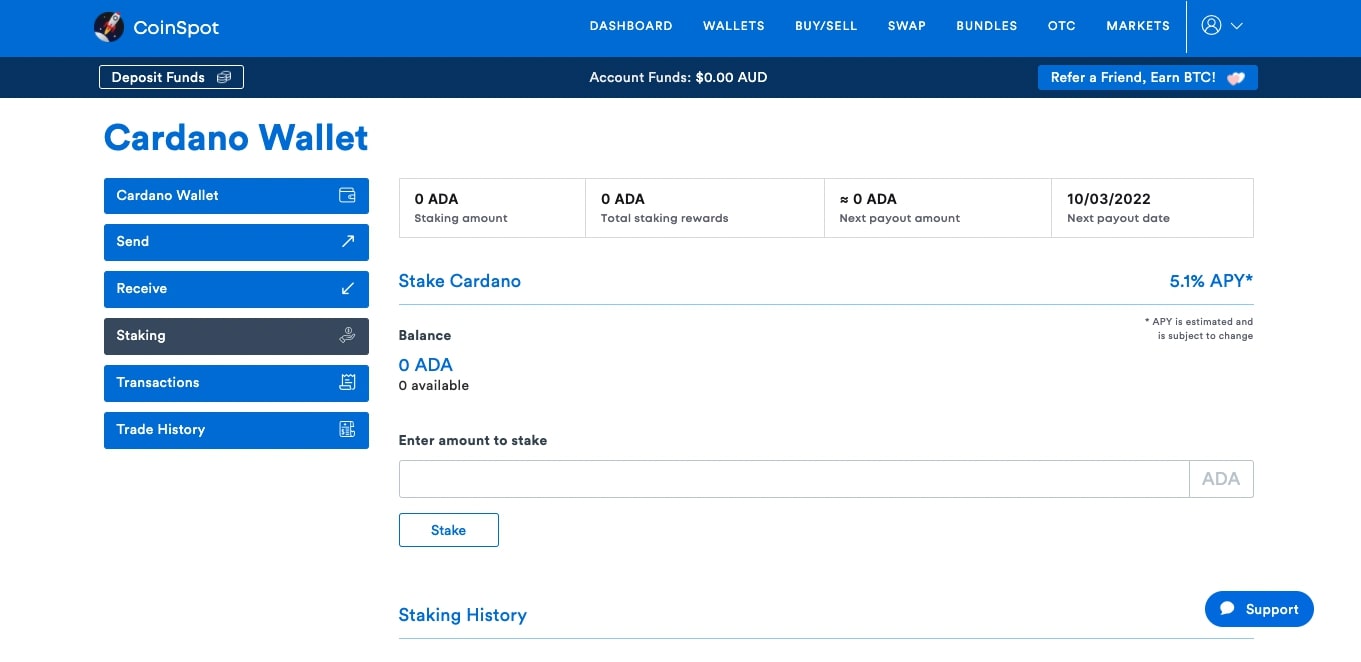Click the 0 ADA balance amount
1361x662 pixels.
pos(426,365)
